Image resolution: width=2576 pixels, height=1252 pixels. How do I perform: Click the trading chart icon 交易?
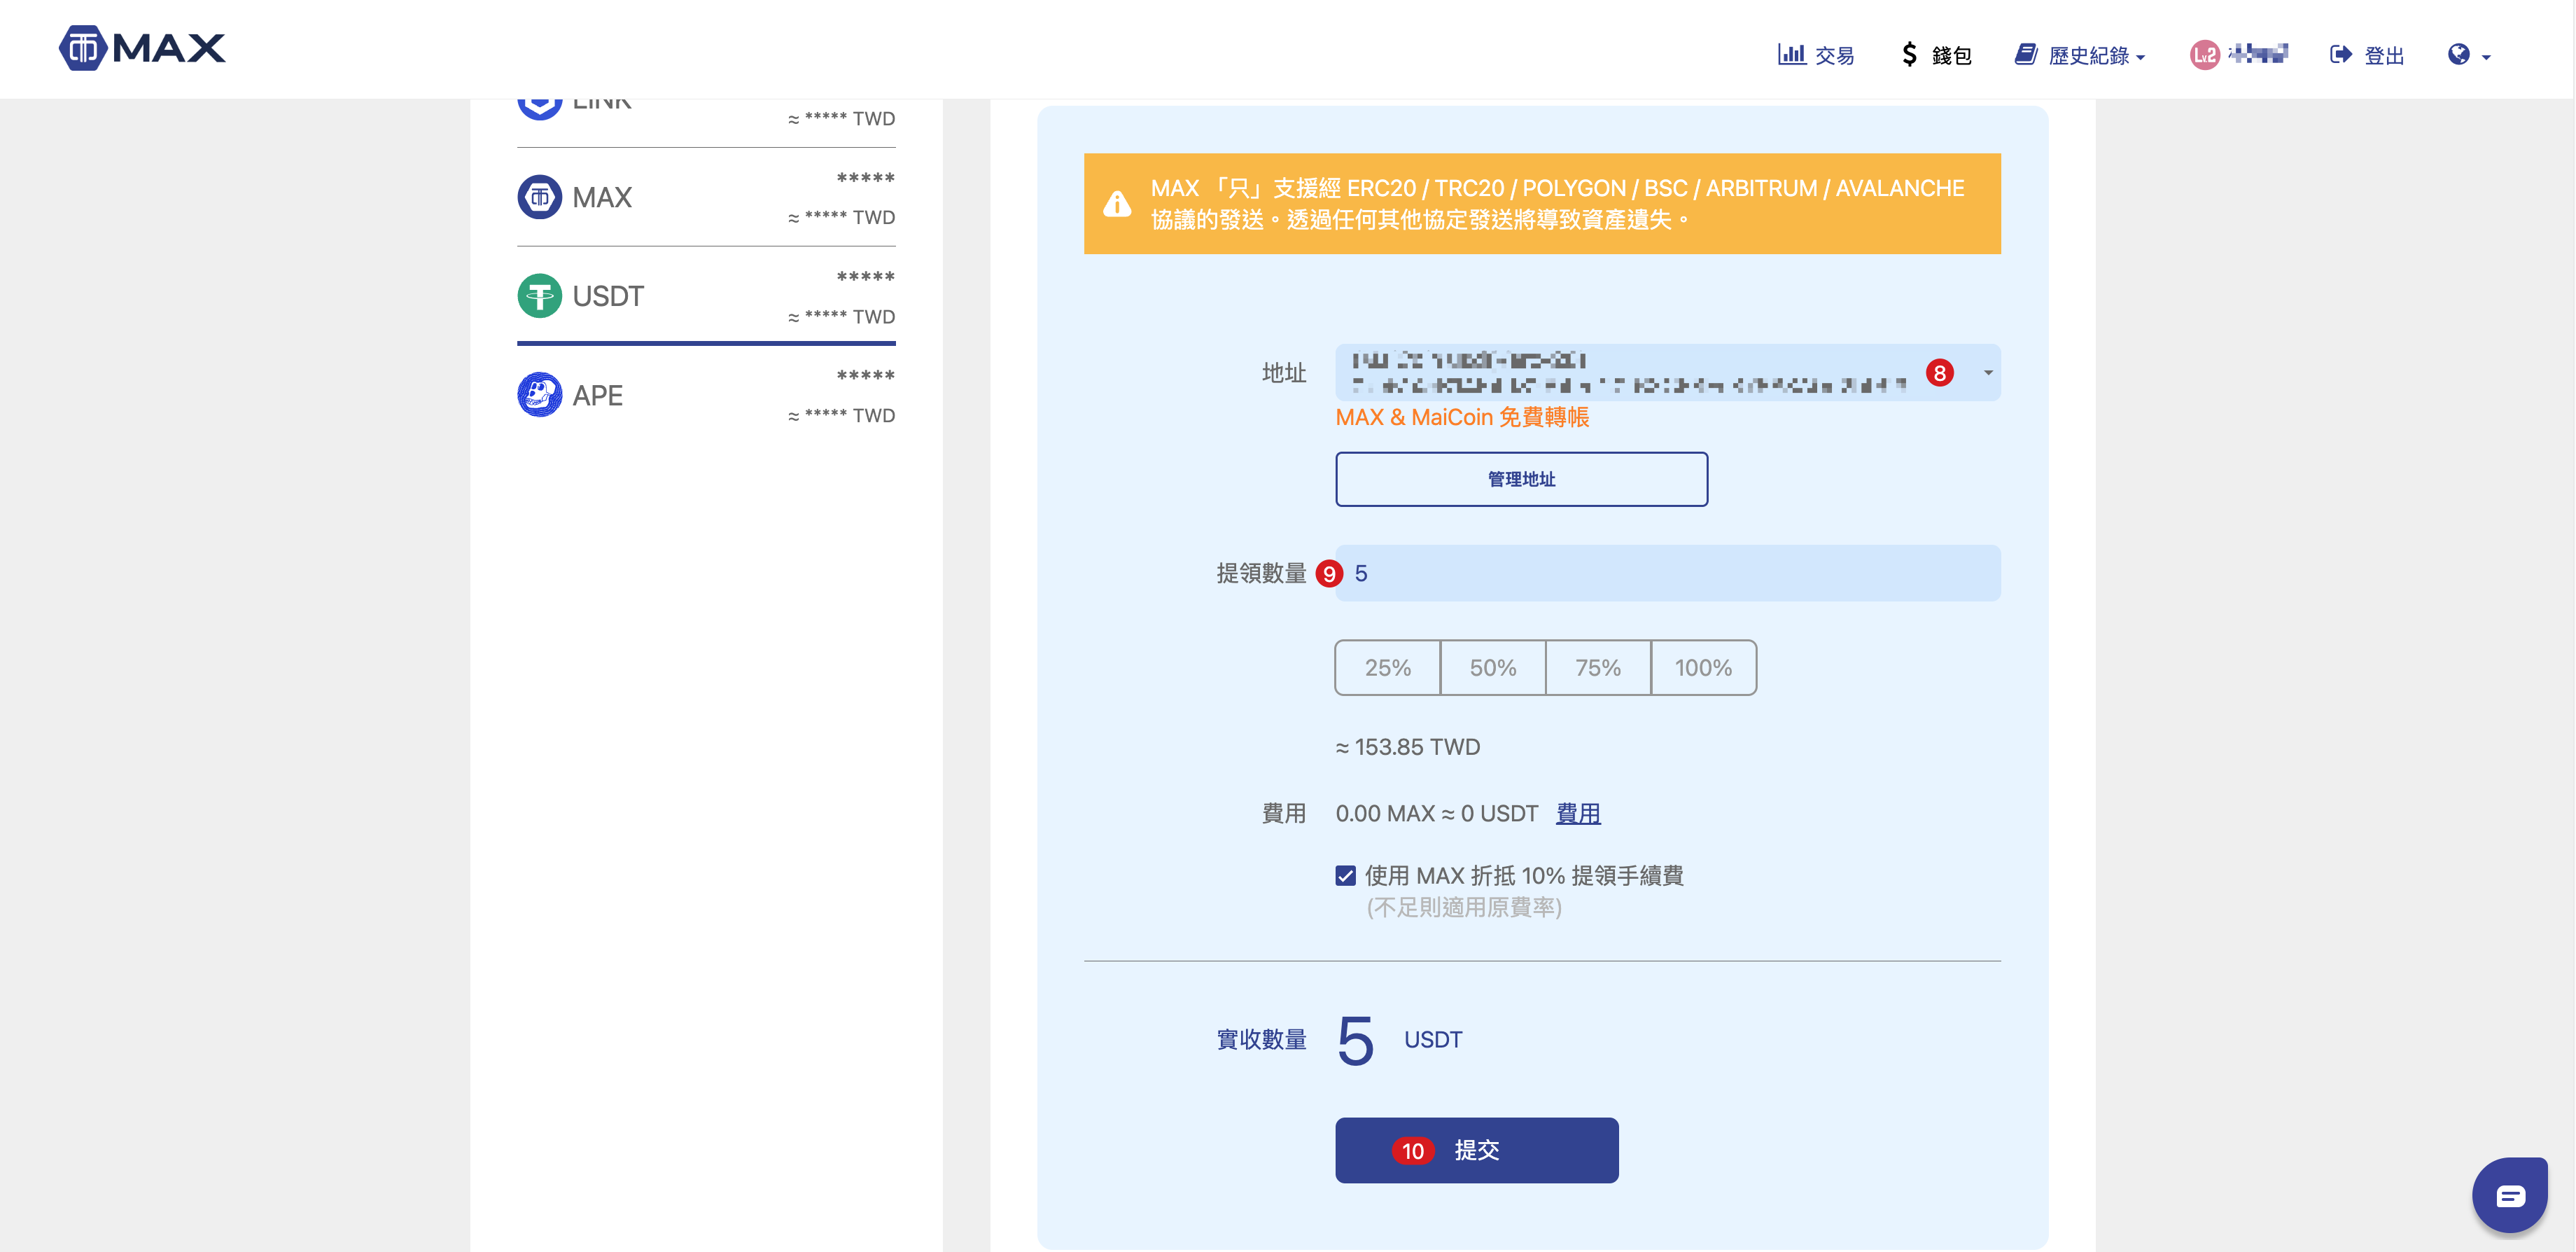click(1791, 55)
